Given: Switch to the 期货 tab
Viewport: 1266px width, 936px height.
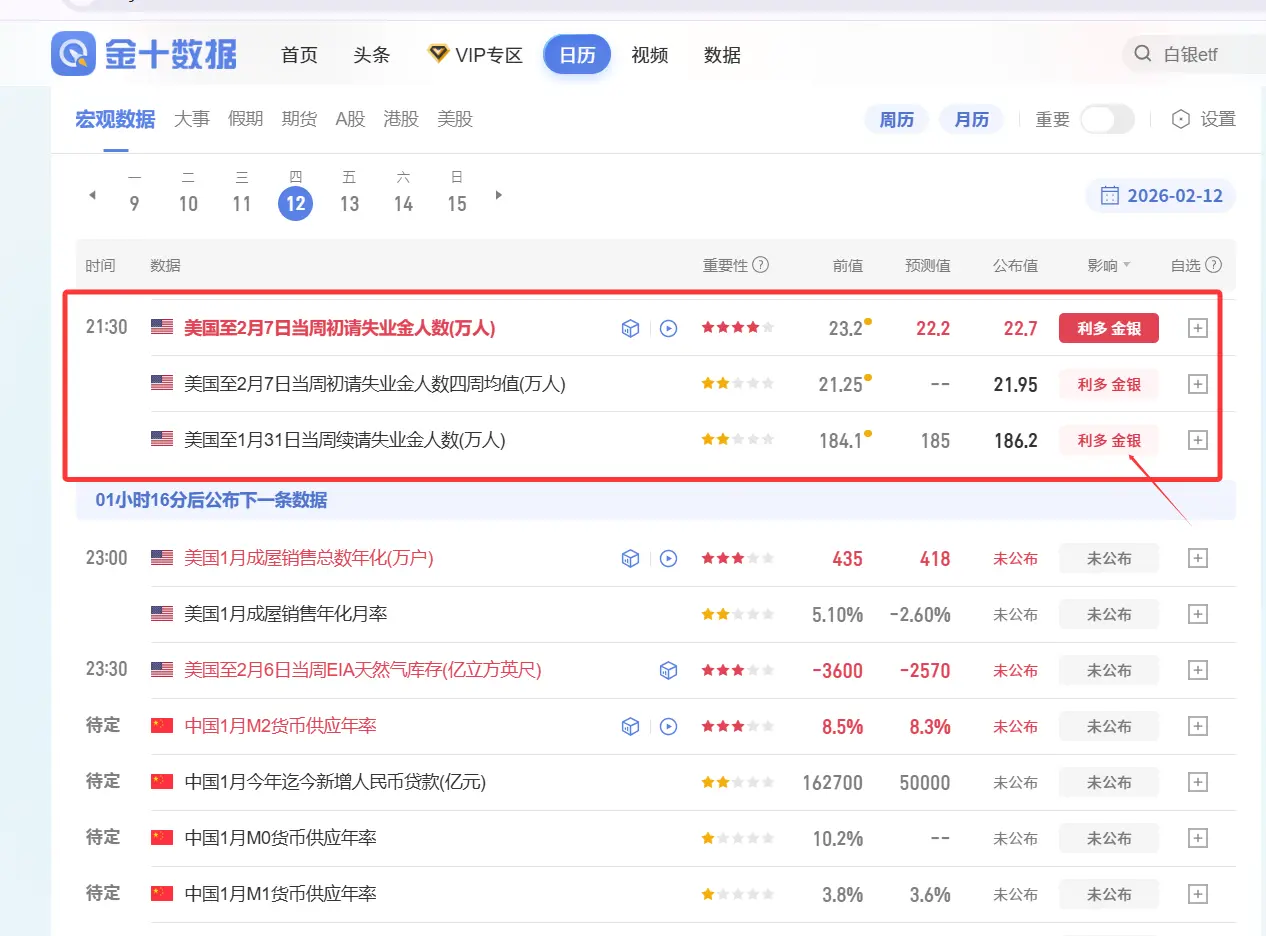Looking at the screenshot, I should pyautogui.click(x=299, y=119).
